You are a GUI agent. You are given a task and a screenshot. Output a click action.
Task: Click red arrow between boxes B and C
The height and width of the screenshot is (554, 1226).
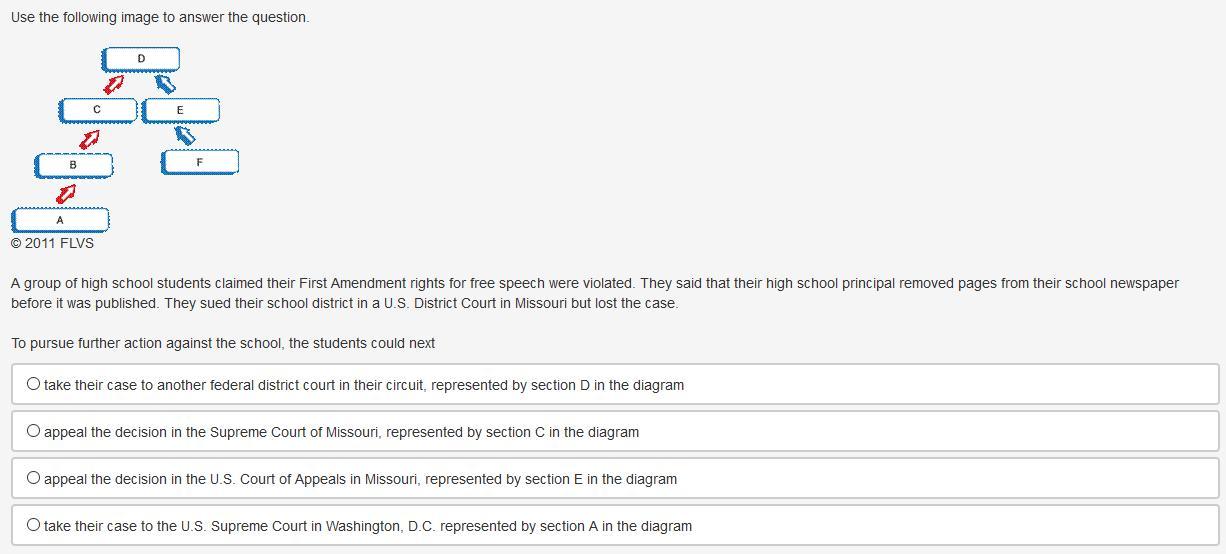[90, 137]
